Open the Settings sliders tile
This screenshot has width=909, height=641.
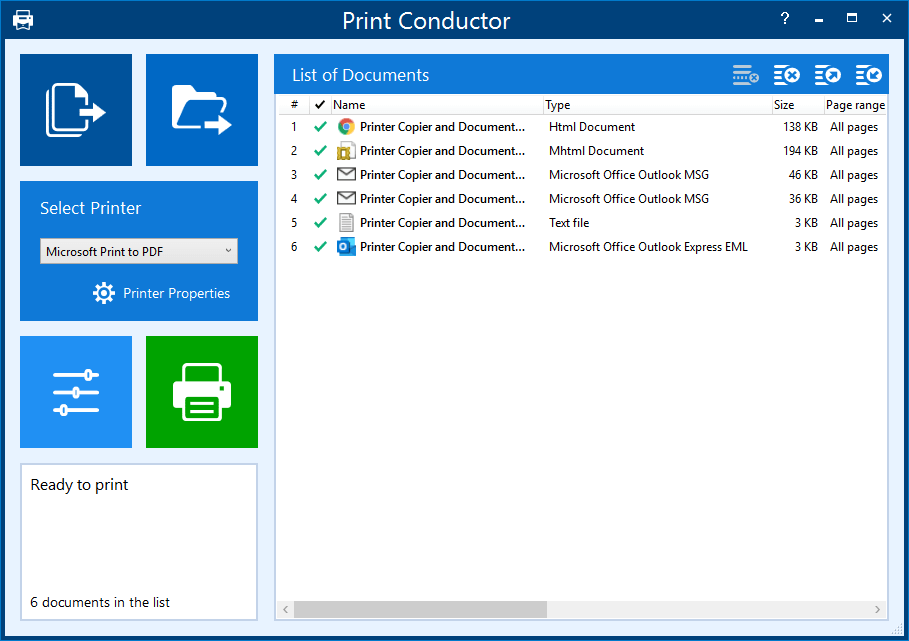point(76,392)
